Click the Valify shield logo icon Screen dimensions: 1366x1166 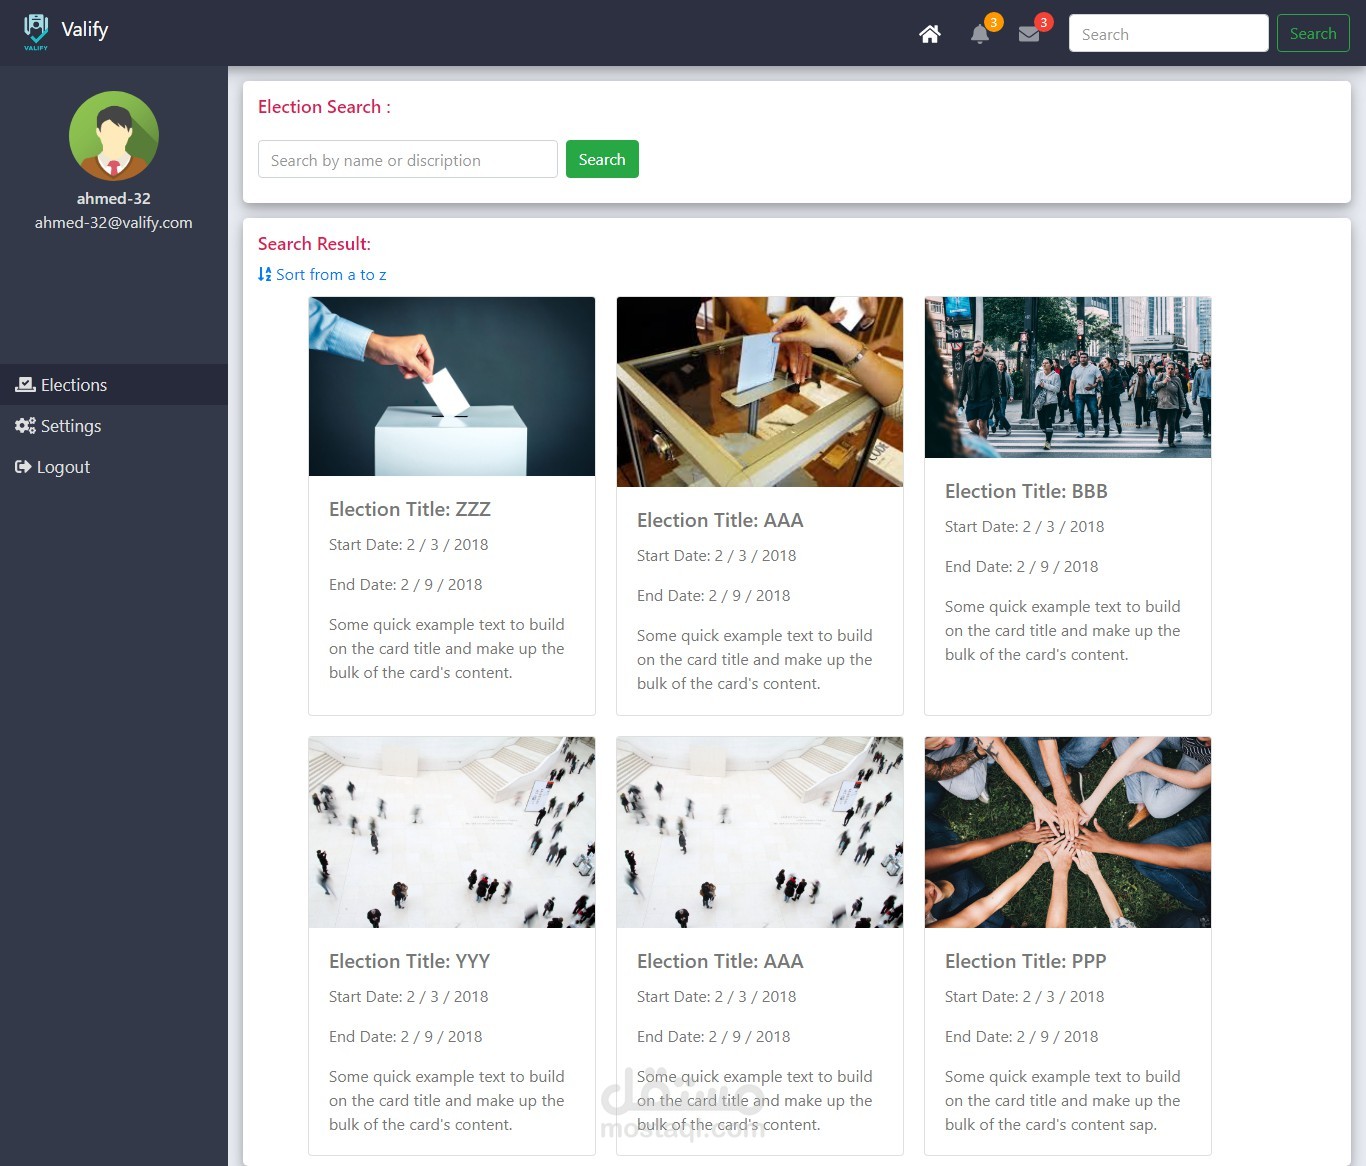tap(36, 31)
